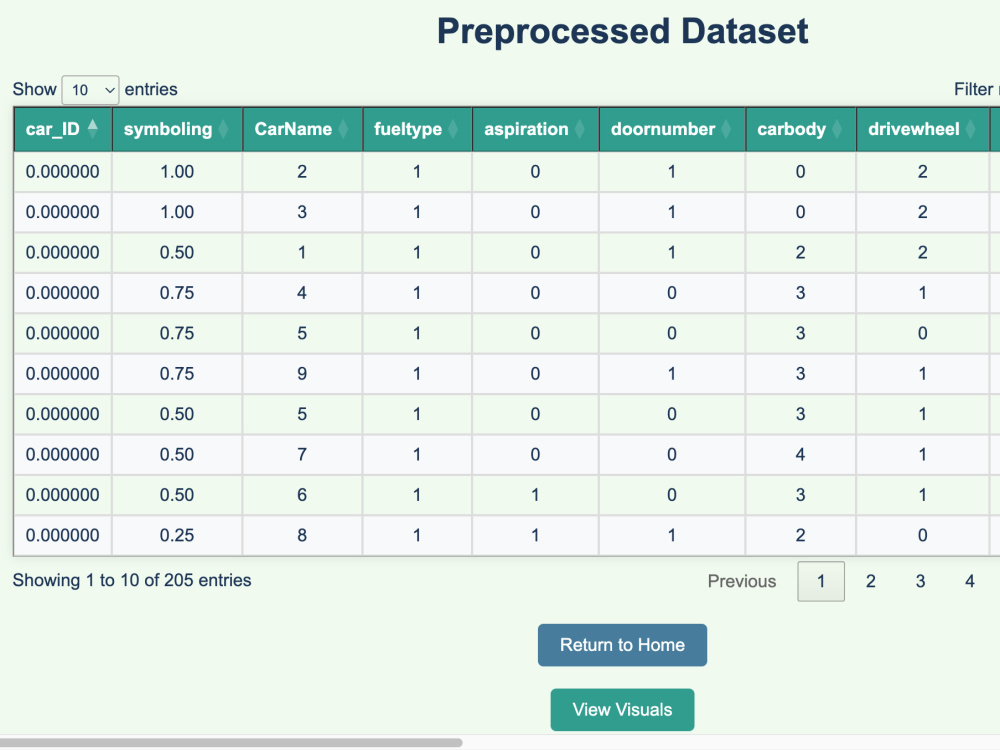Image resolution: width=1000 pixels, height=750 pixels.
Task: Click the View Visuals button
Action: coord(622,709)
